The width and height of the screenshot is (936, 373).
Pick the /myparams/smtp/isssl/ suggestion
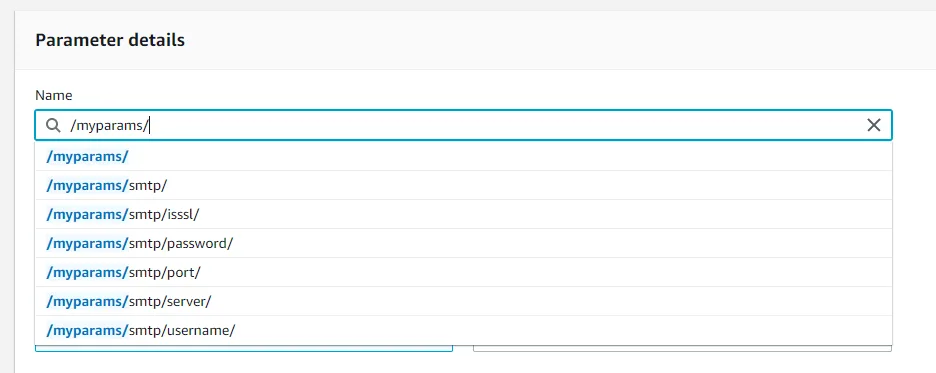click(x=463, y=214)
